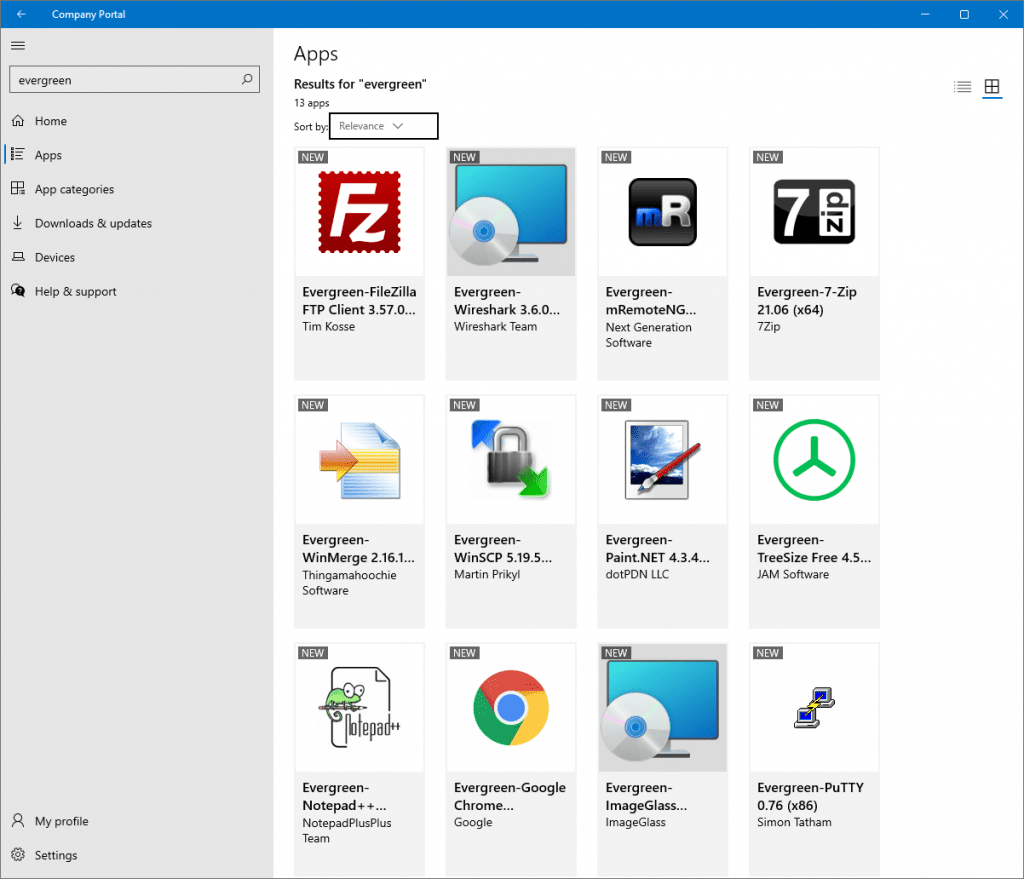1024x879 pixels.
Task: Click the Evergreen-PuTTY 0.76 (x86) title
Action: point(810,796)
